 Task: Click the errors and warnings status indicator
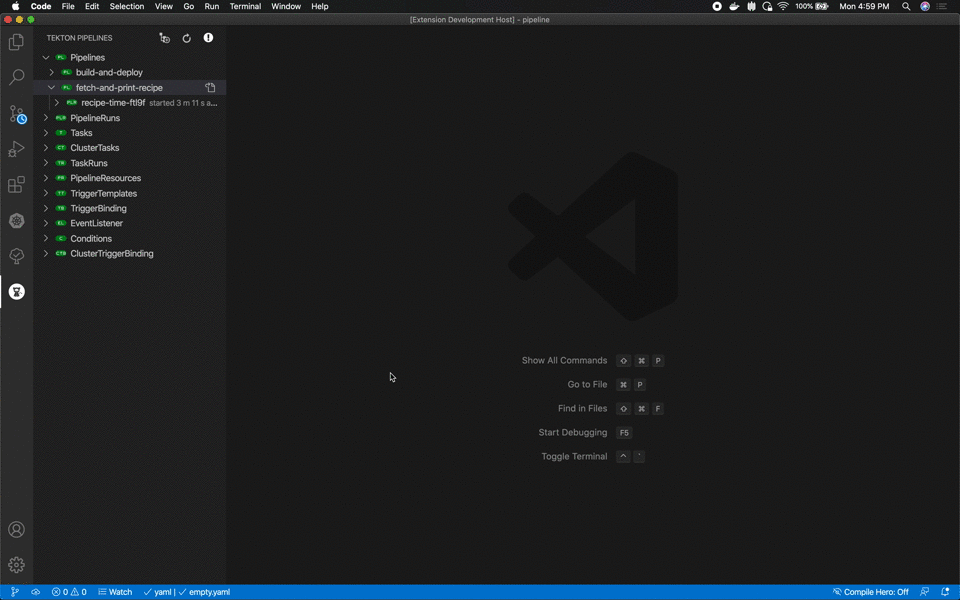tap(69, 592)
